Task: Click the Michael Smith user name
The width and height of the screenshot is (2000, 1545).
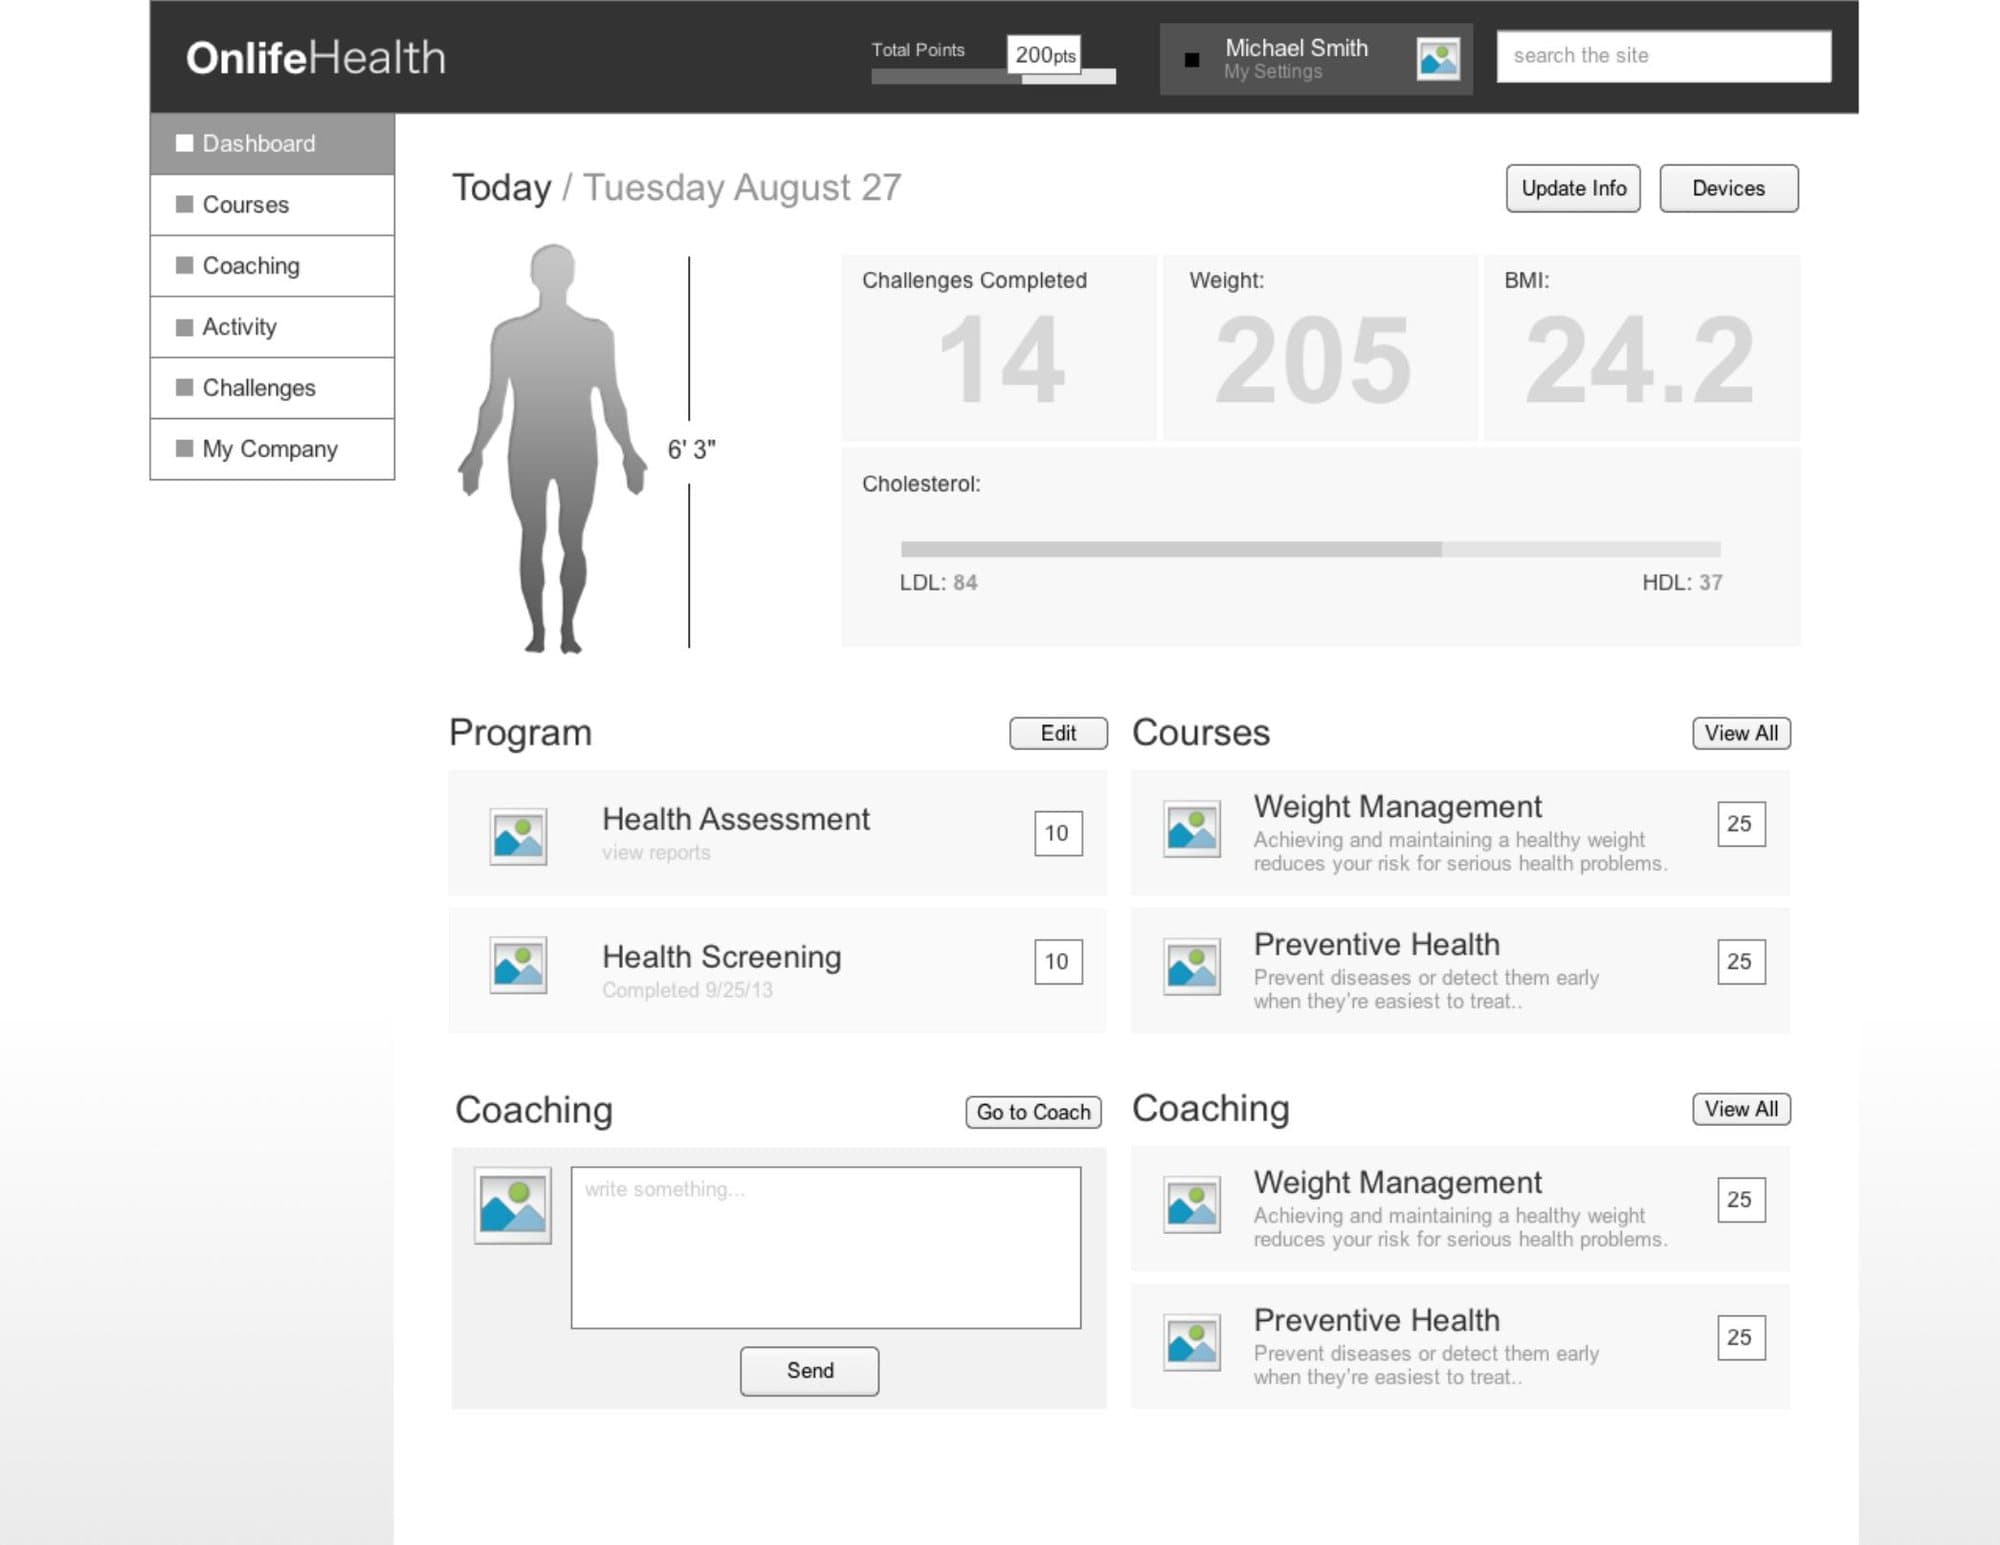Action: 1296,48
